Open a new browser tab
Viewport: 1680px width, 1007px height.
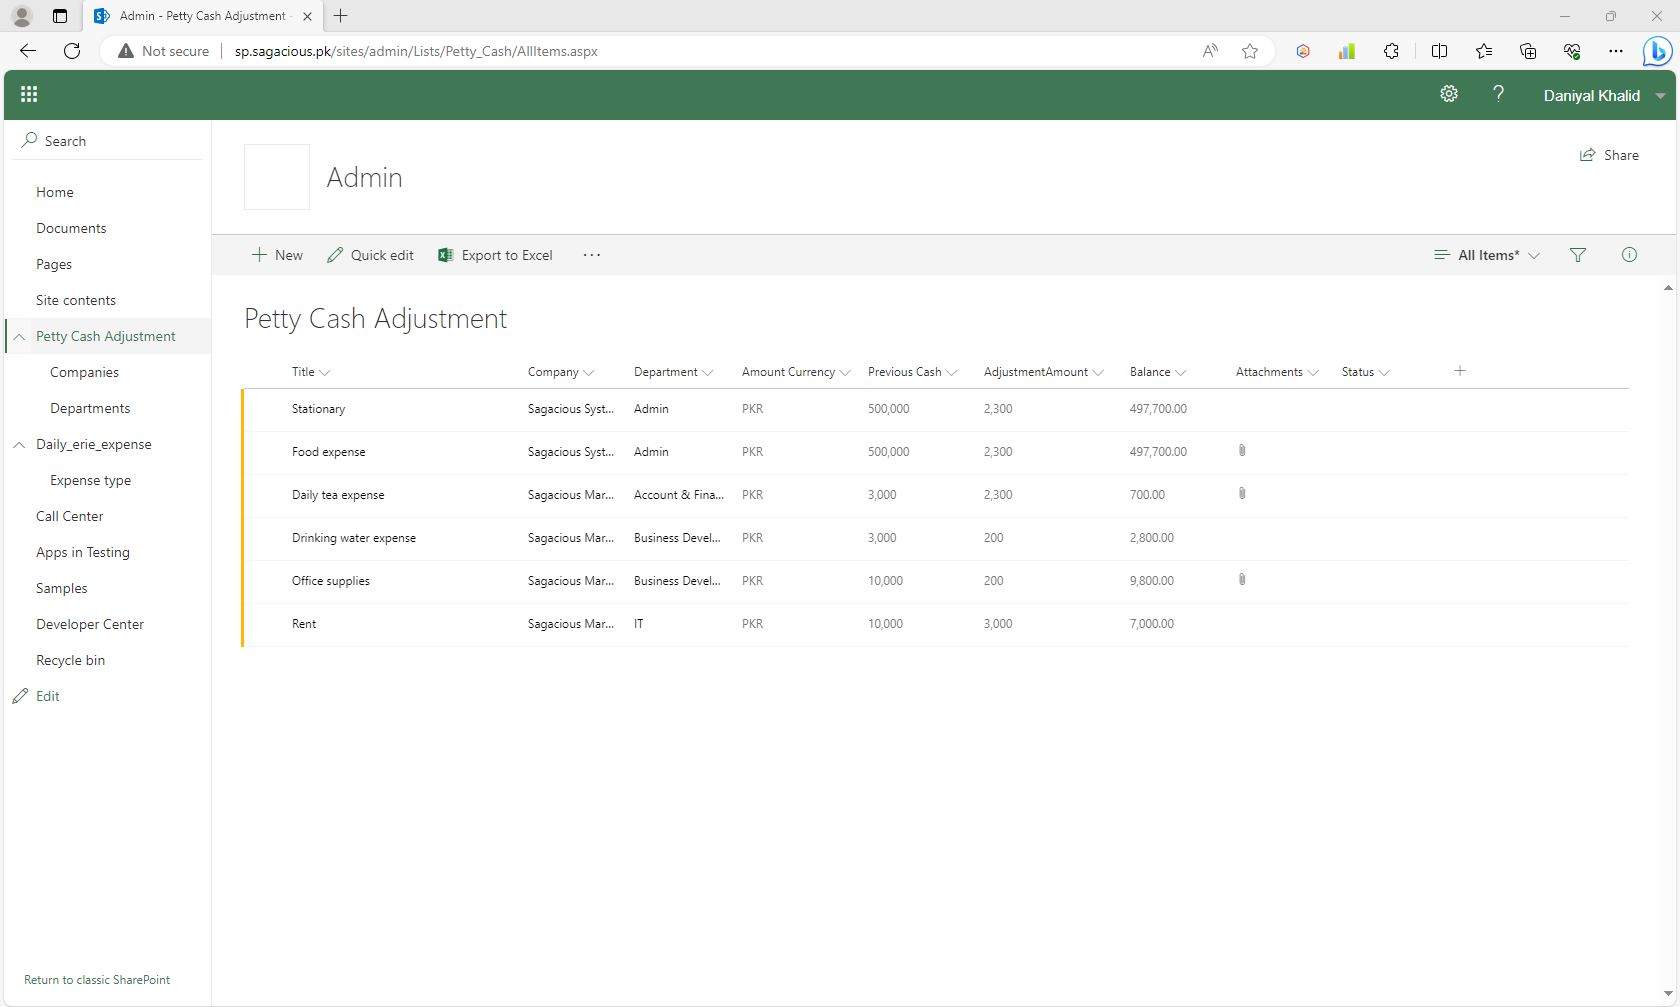tap(341, 16)
